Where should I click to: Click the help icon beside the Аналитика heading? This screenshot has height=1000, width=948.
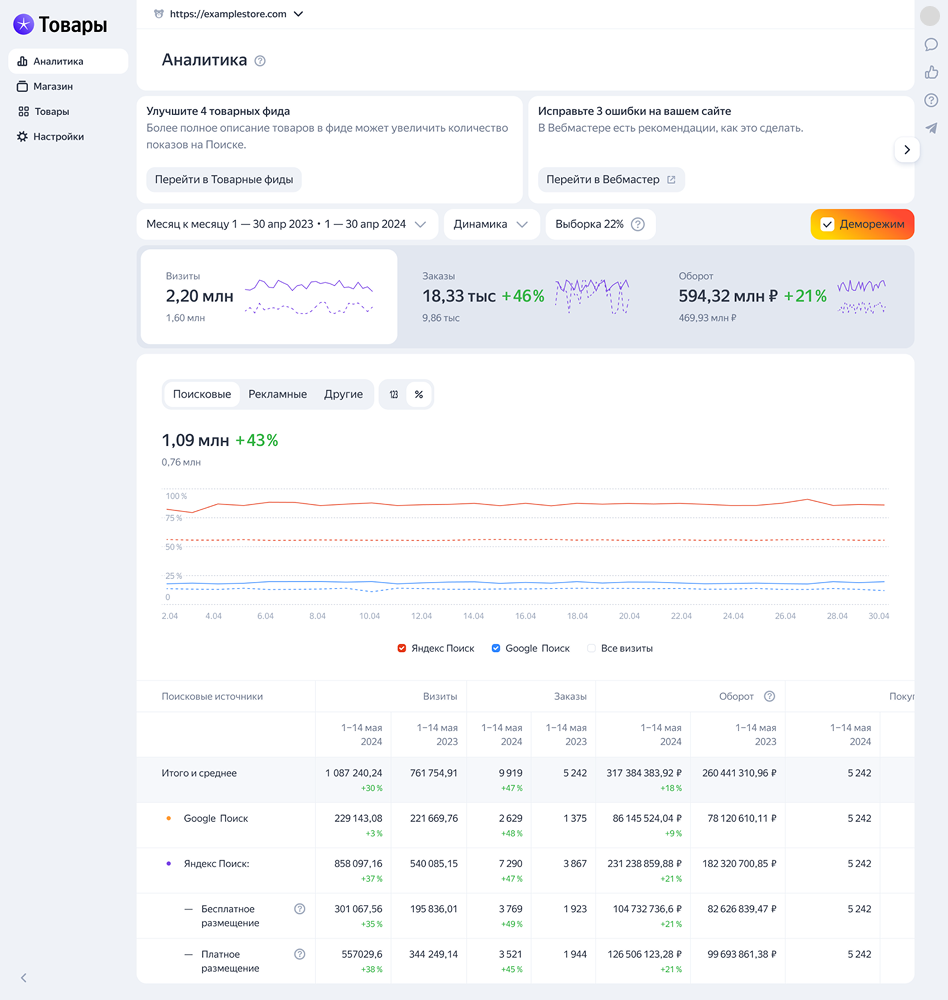pyautogui.click(x=261, y=60)
